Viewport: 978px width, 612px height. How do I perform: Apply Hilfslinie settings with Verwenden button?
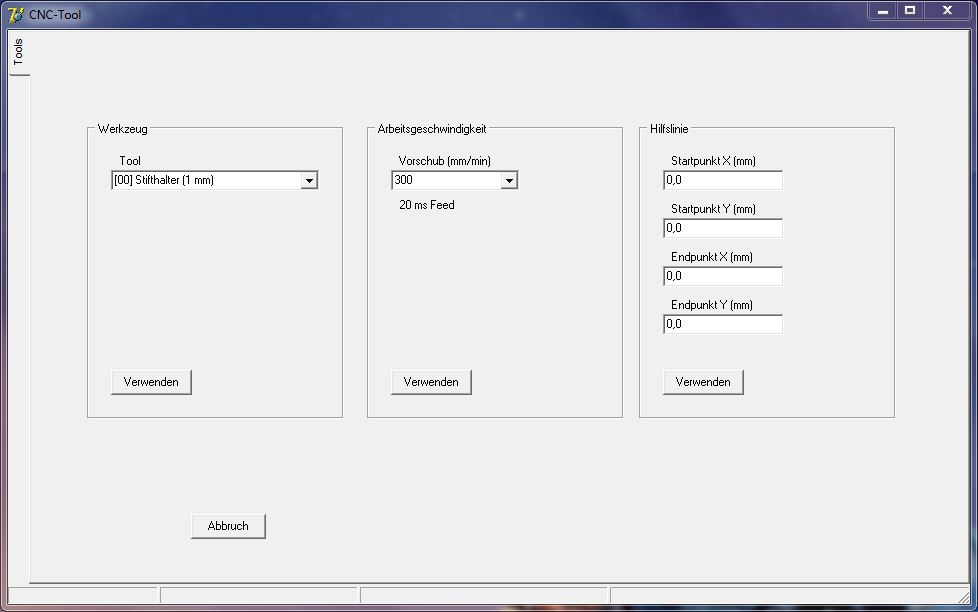coord(703,382)
